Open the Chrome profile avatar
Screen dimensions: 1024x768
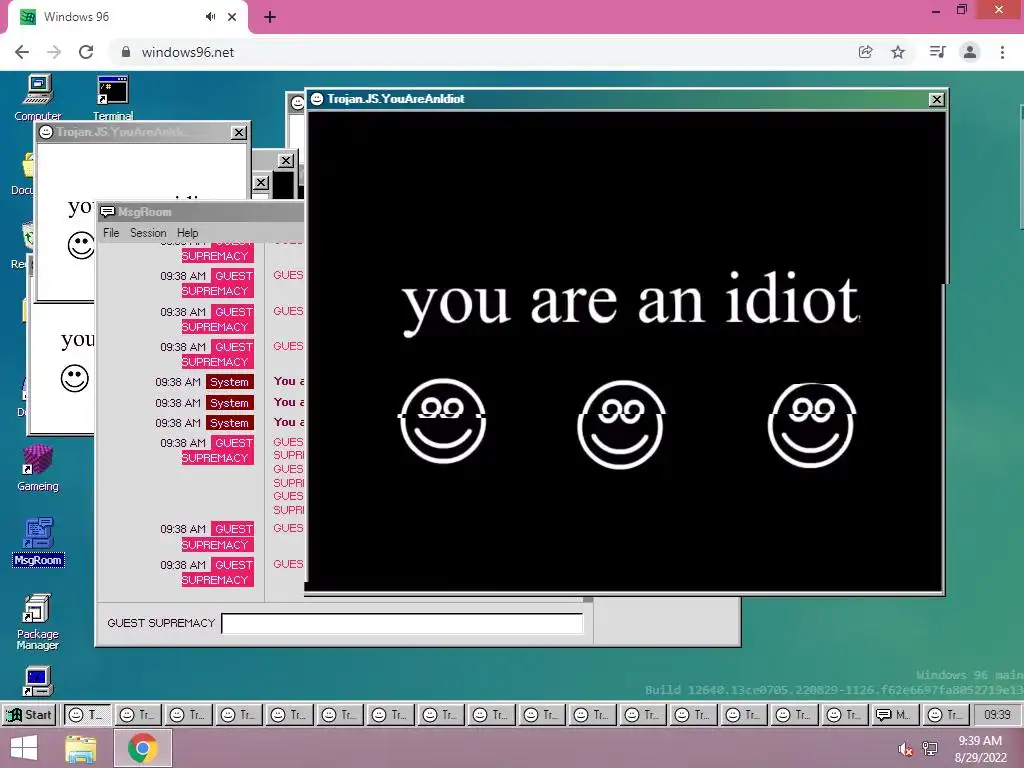point(970,52)
